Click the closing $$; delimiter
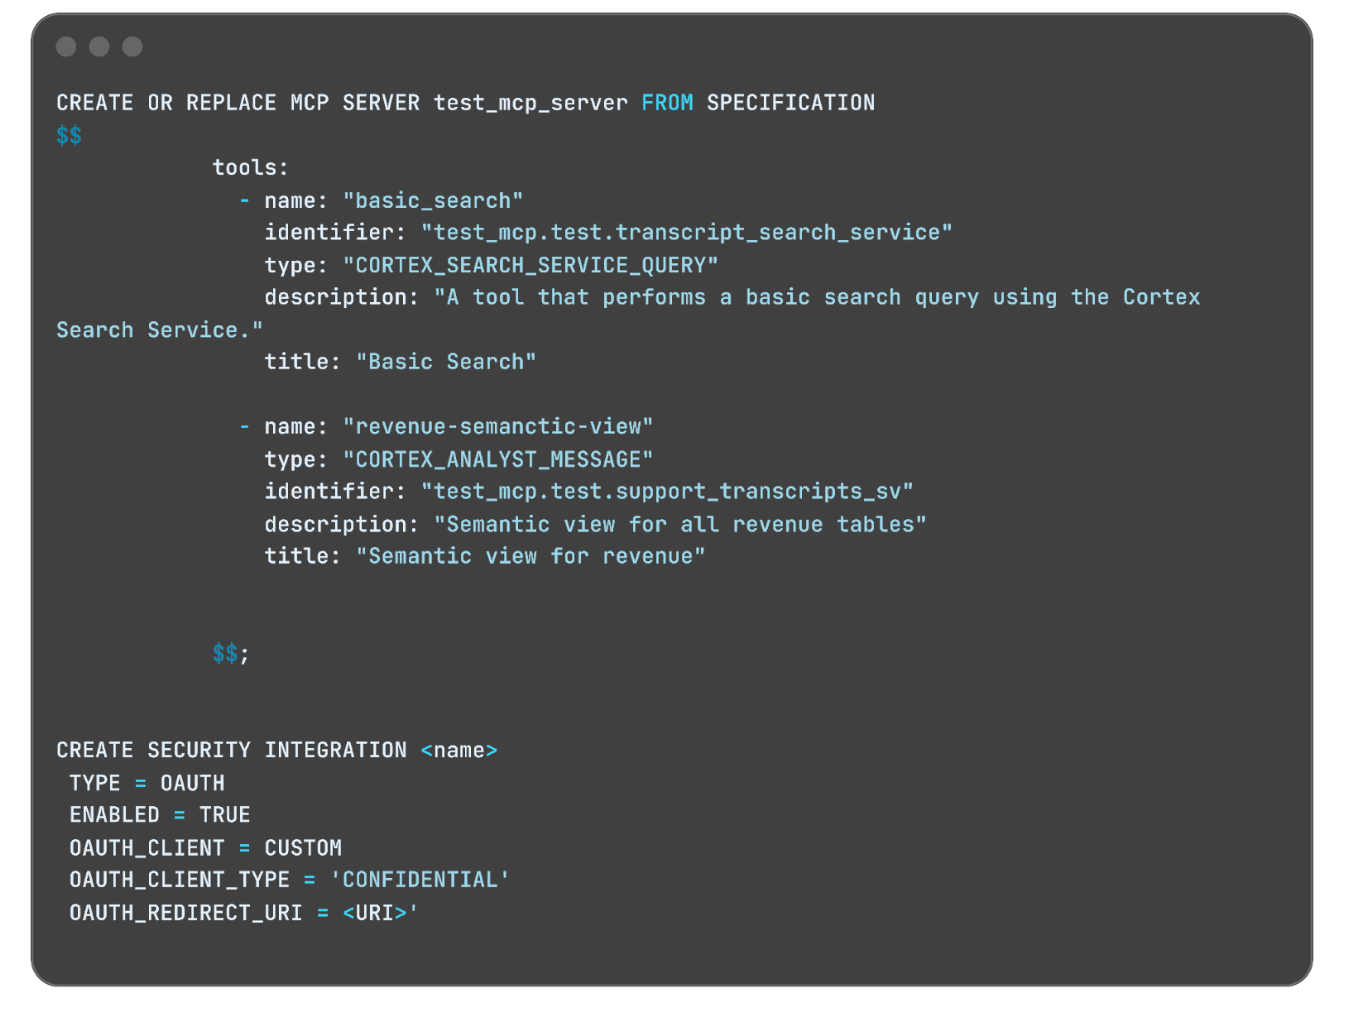This screenshot has height=1020, width=1350. point(229,654)
